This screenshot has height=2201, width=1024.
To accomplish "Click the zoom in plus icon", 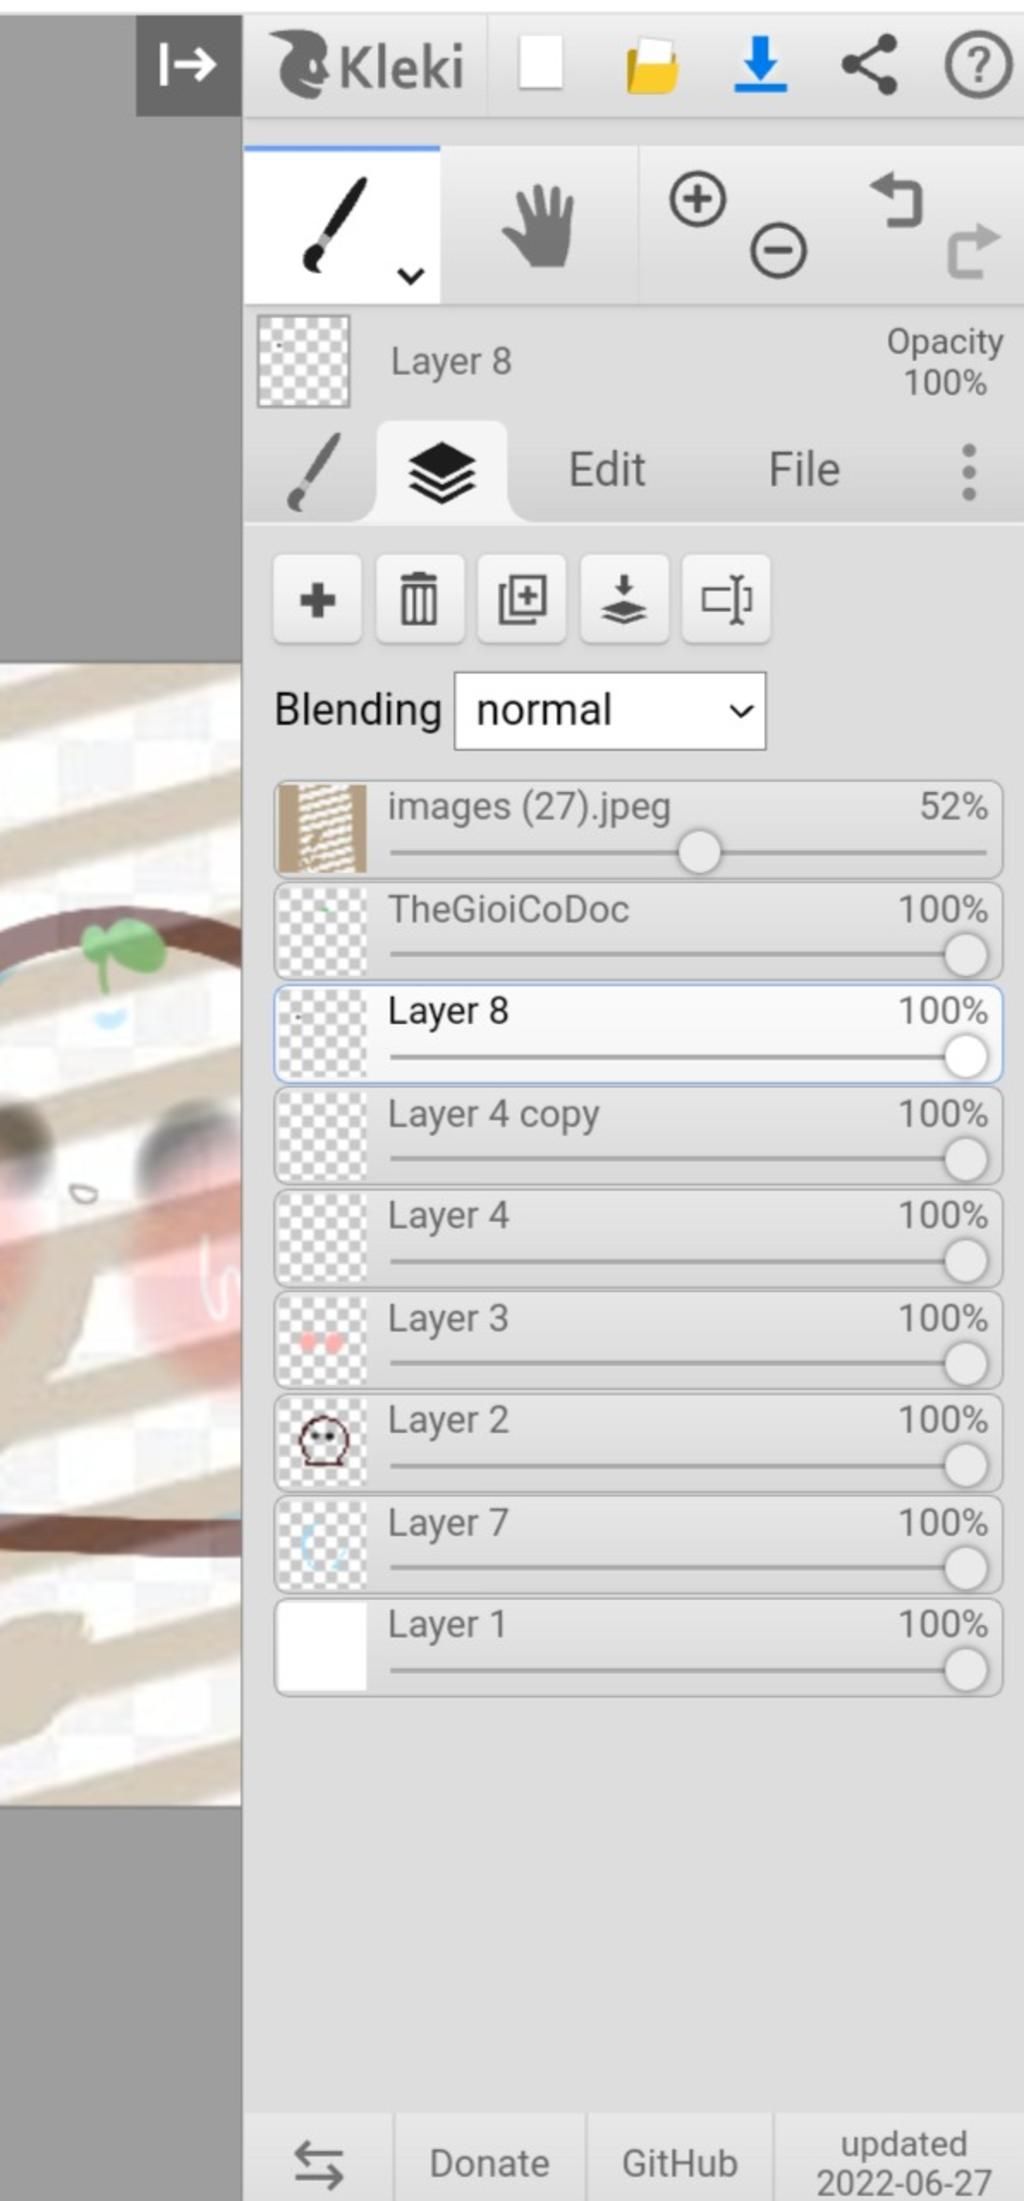I will coord(697,199).
